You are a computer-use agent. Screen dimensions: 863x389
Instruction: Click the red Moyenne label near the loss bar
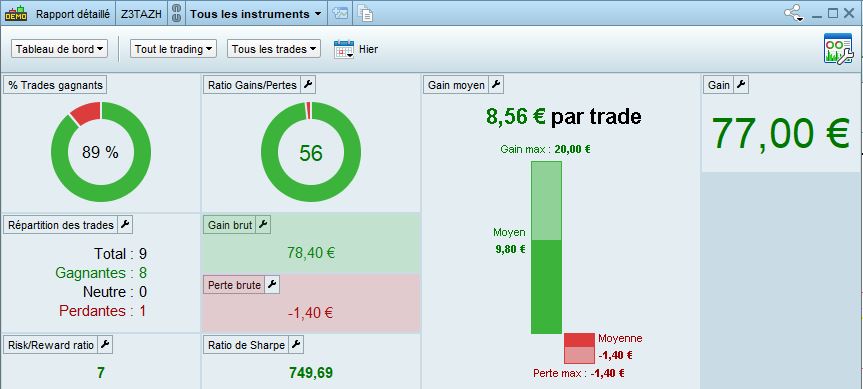(620, 338)
